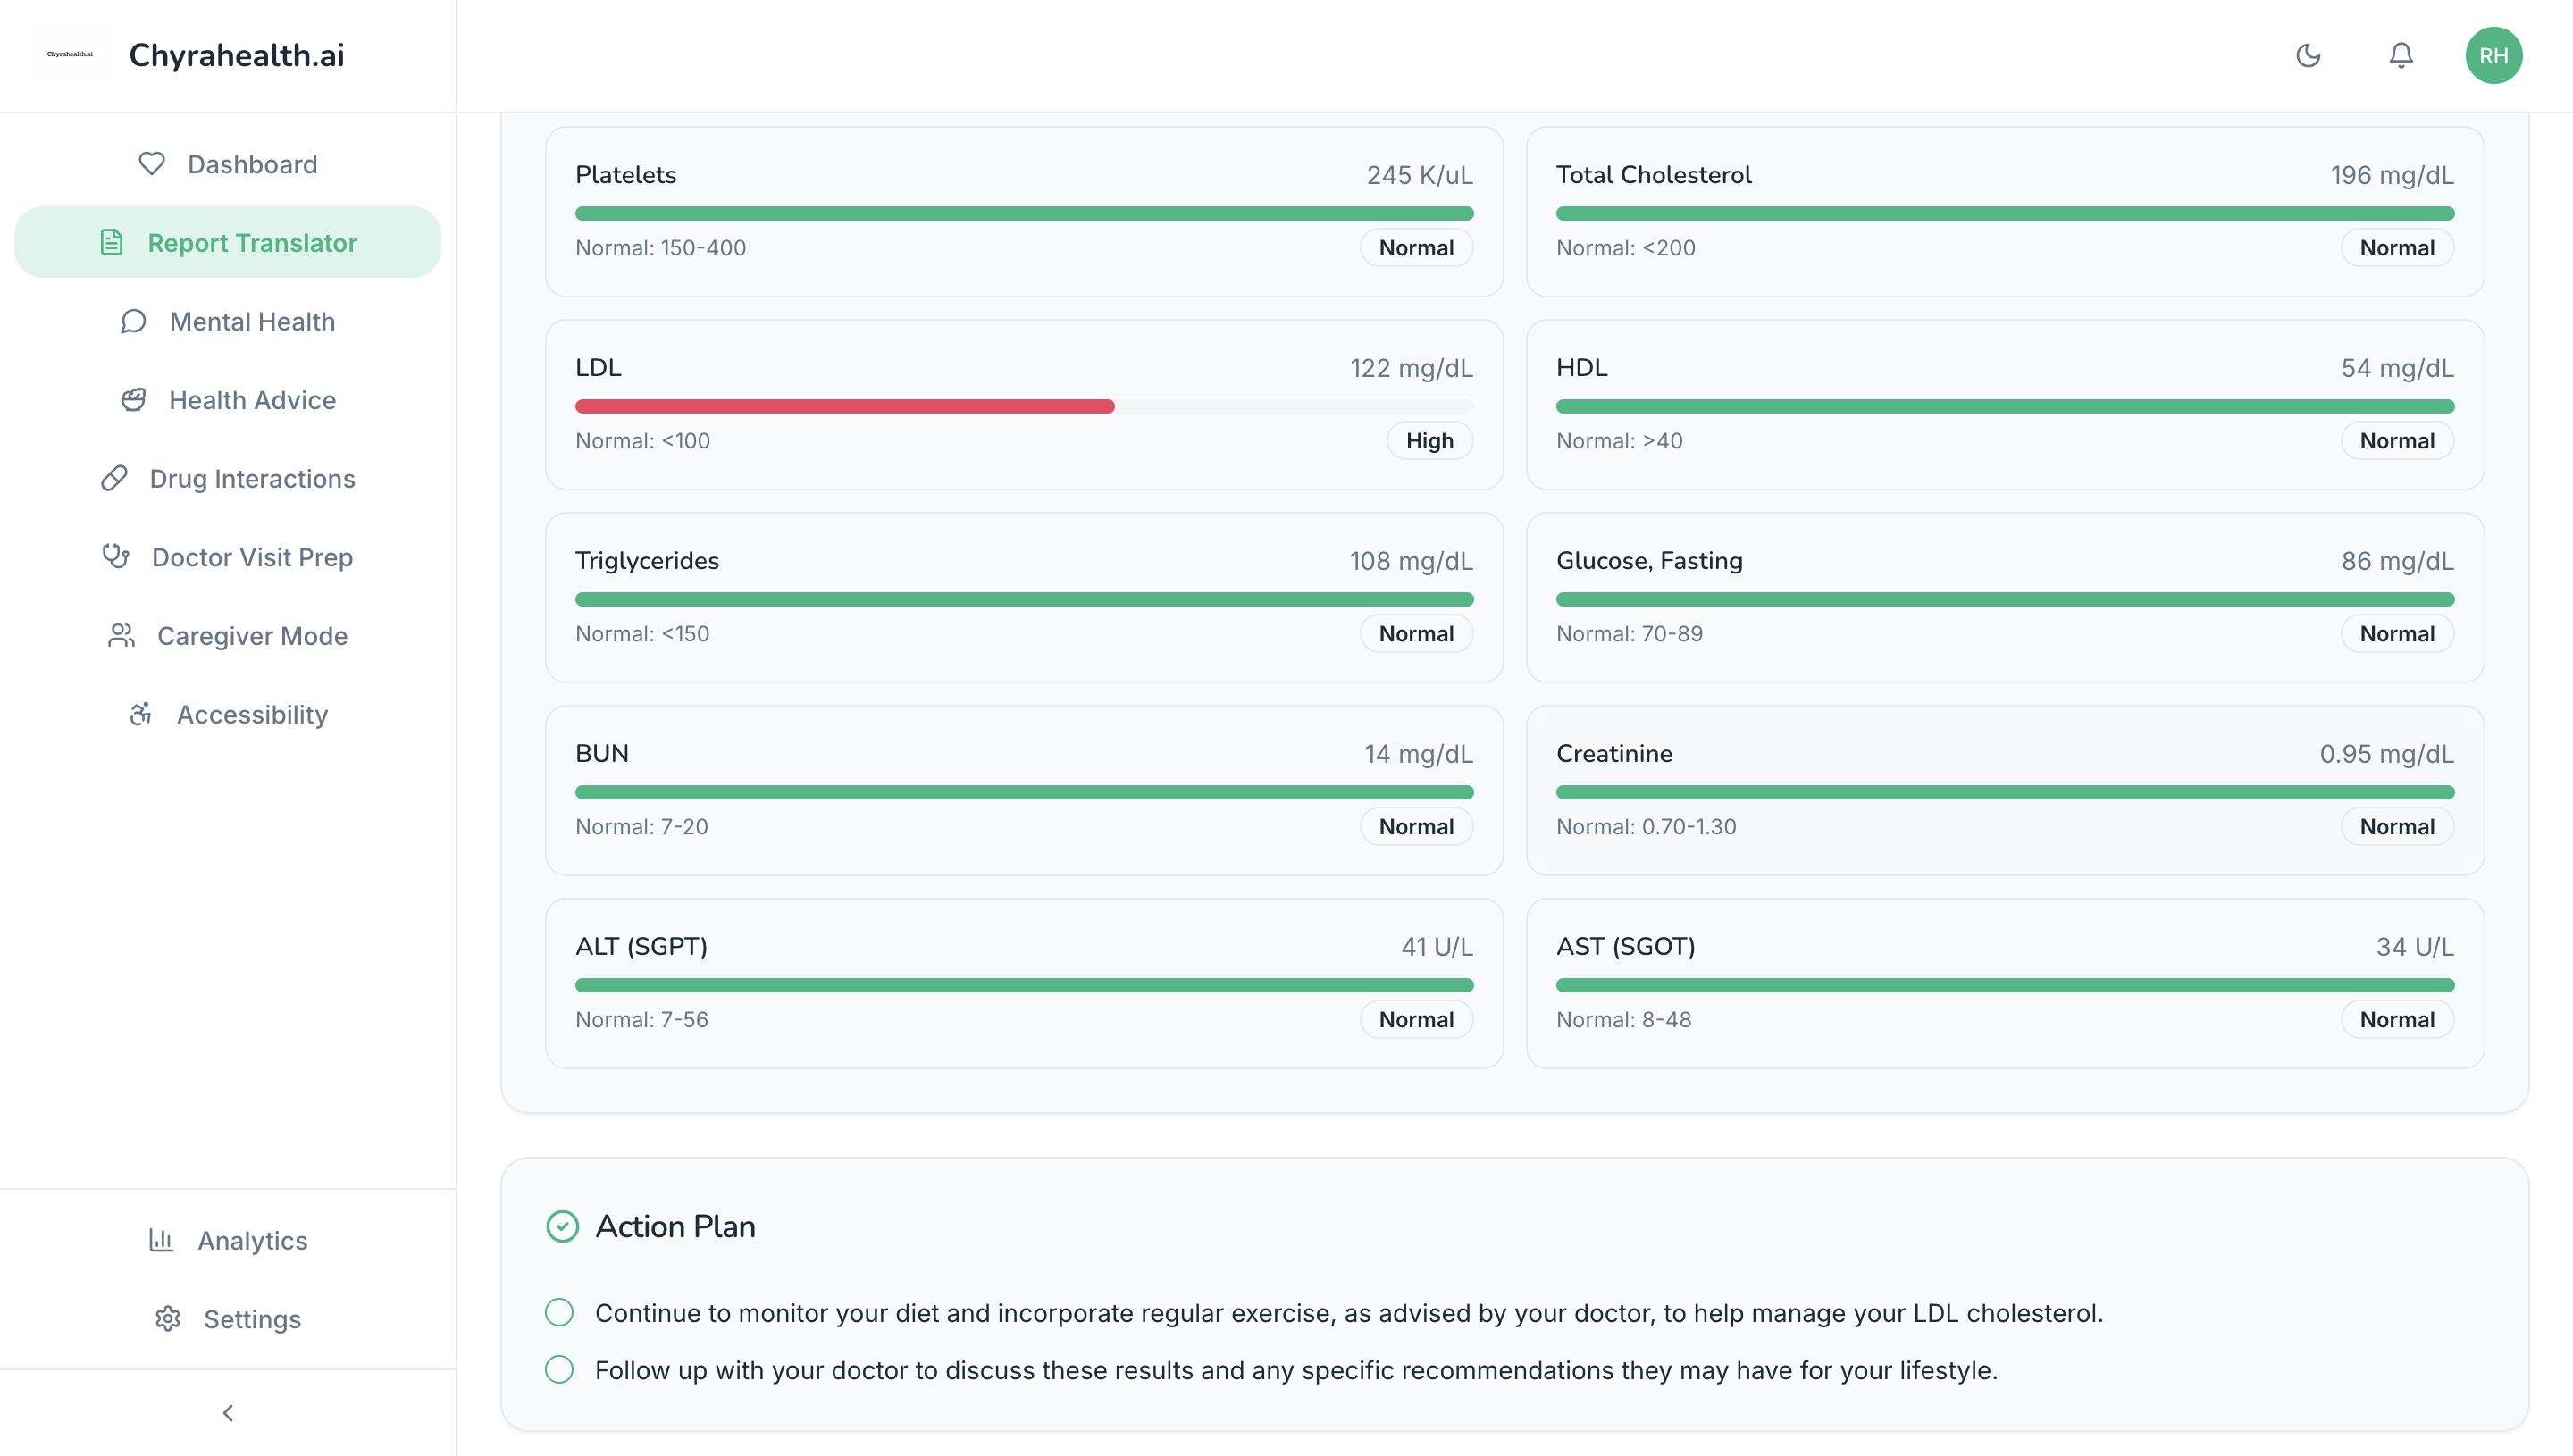The image size is (2573, 1456).
Task: Navigate to Health Advice
Action: pyautogui.click(x=251, y=400)
